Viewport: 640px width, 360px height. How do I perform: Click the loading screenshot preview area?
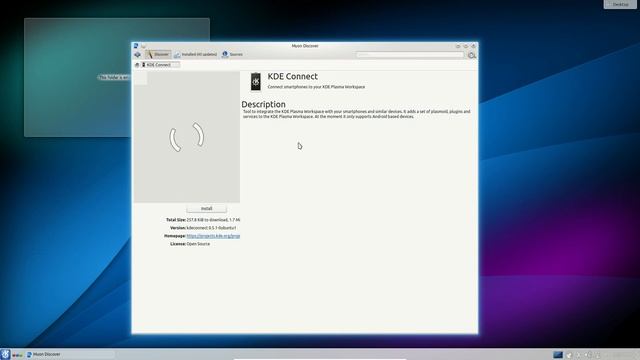point(187,137)
